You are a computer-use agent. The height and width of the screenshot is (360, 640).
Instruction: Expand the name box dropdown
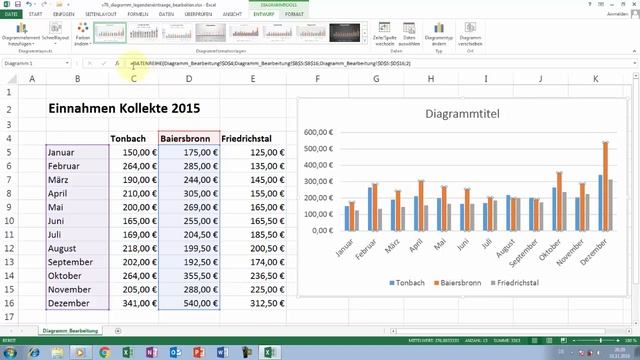67,63
